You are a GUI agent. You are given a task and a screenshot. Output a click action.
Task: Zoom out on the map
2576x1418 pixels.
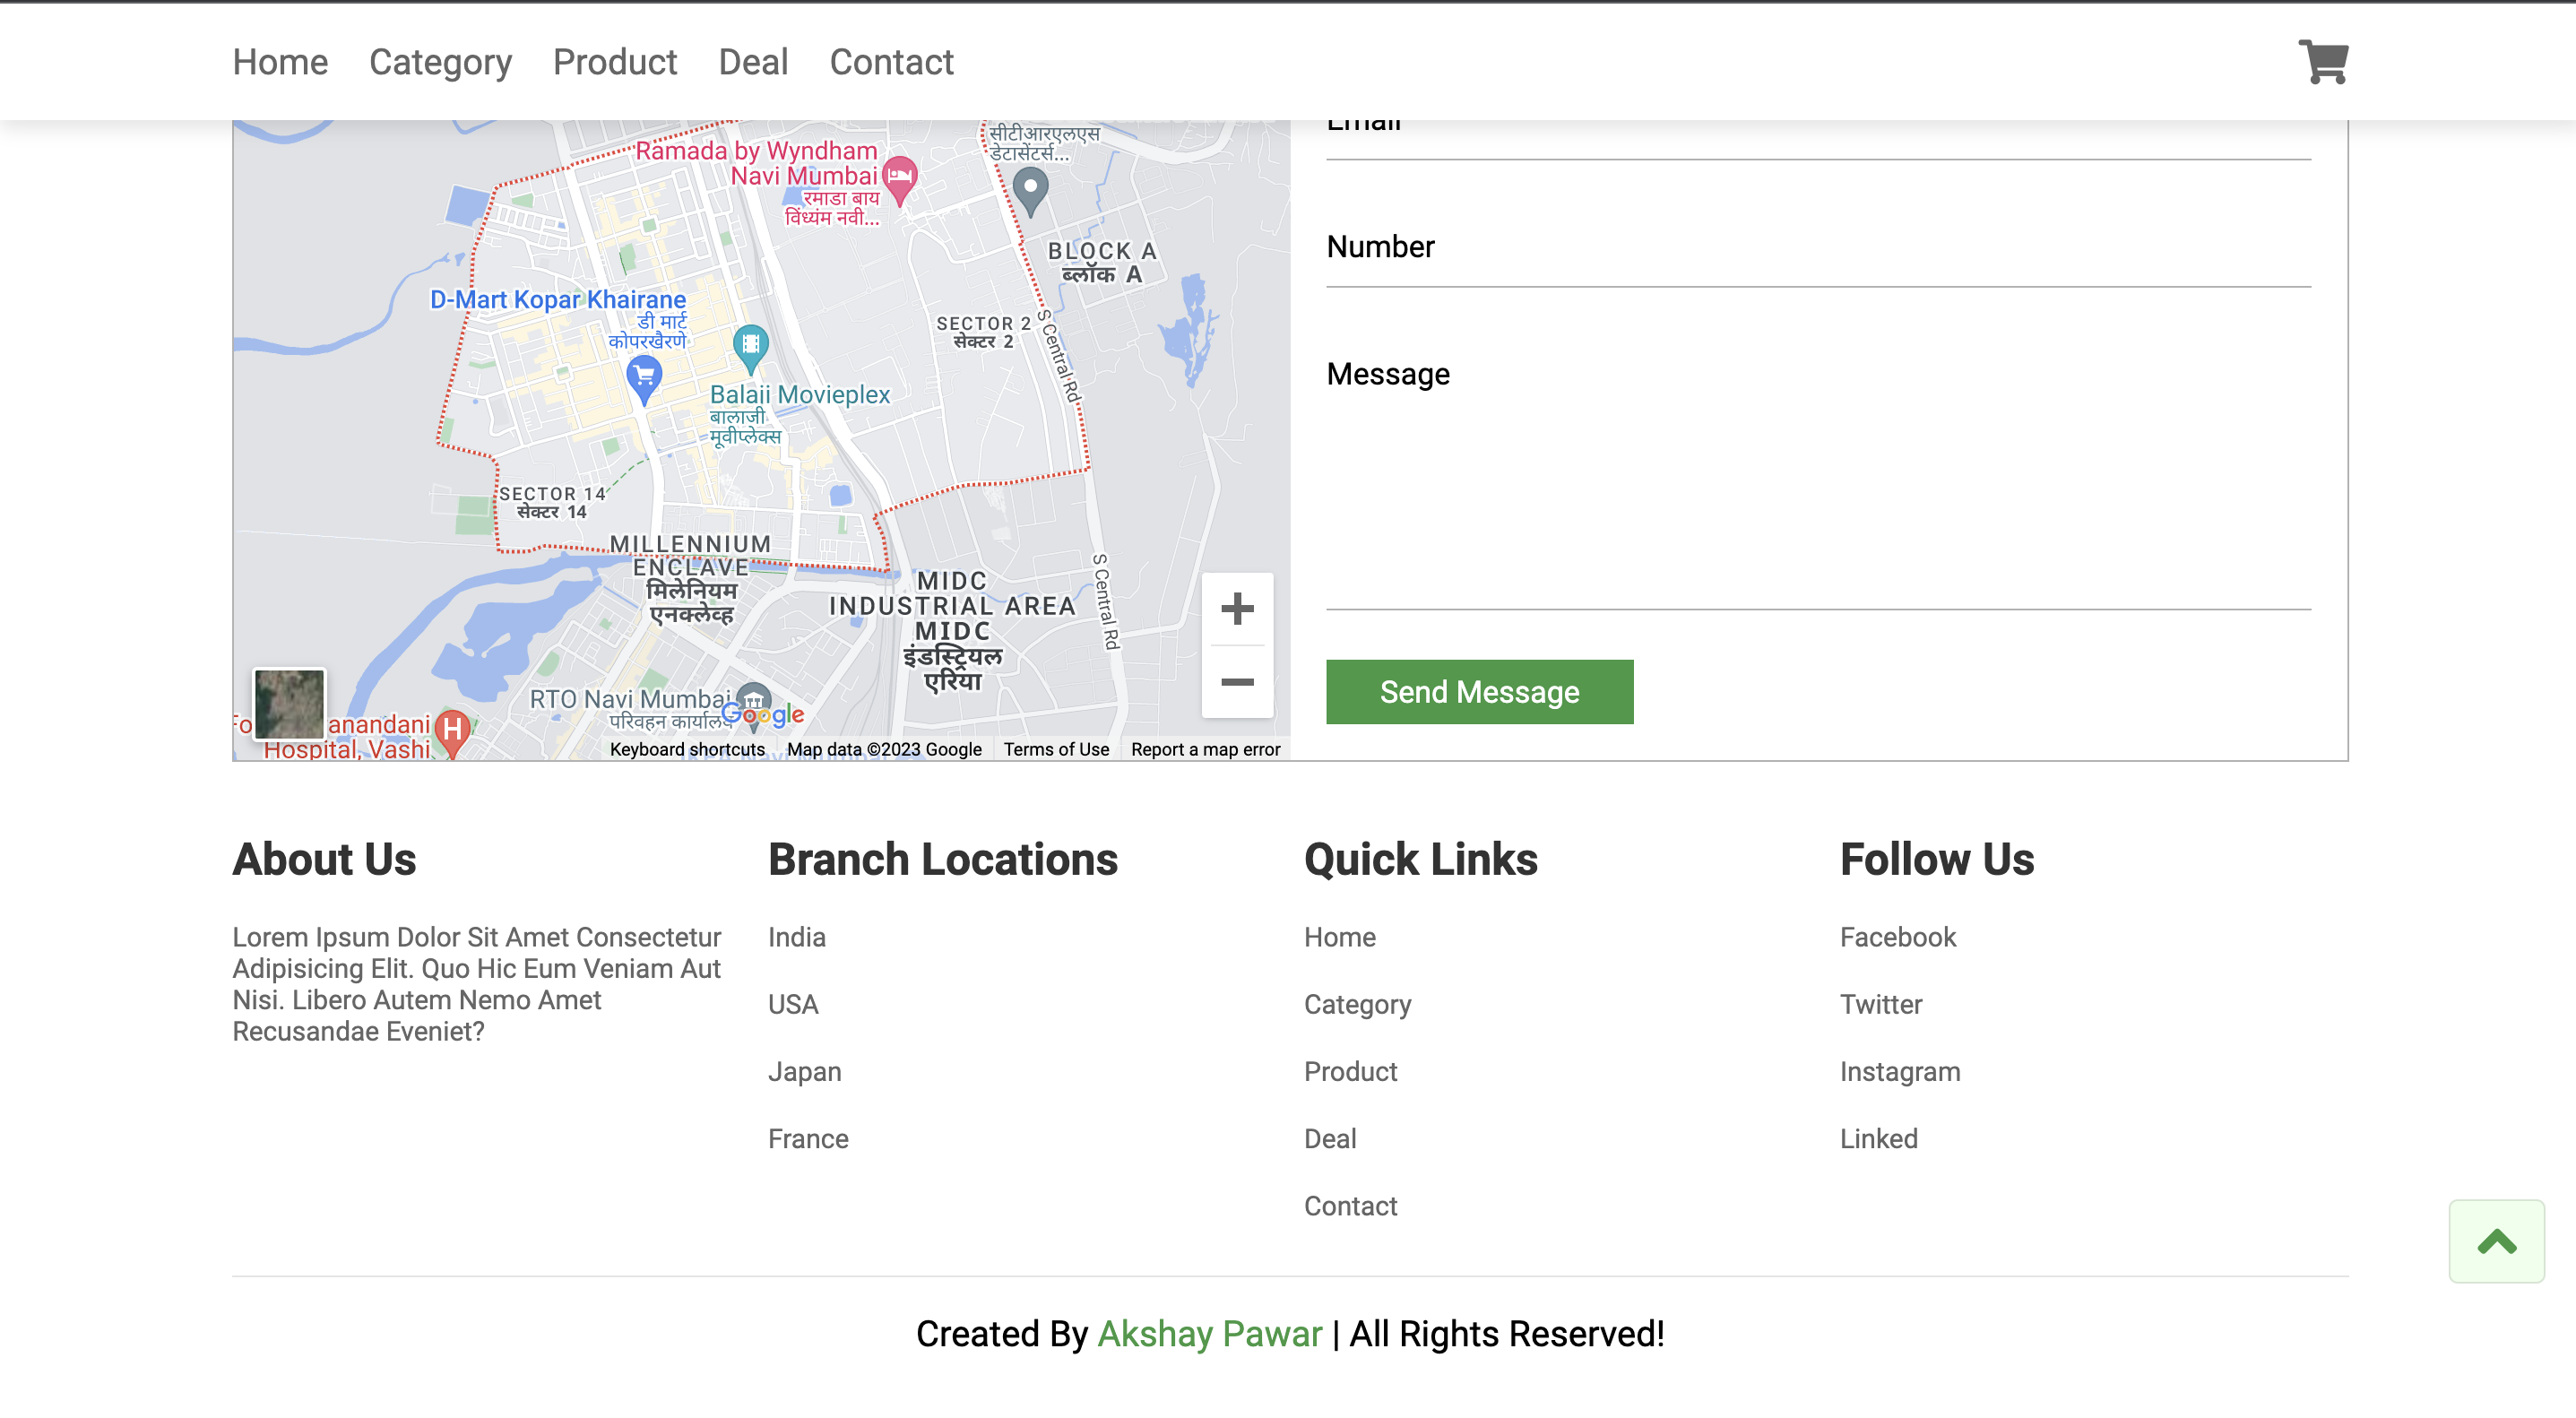[x=1237, y=681]
